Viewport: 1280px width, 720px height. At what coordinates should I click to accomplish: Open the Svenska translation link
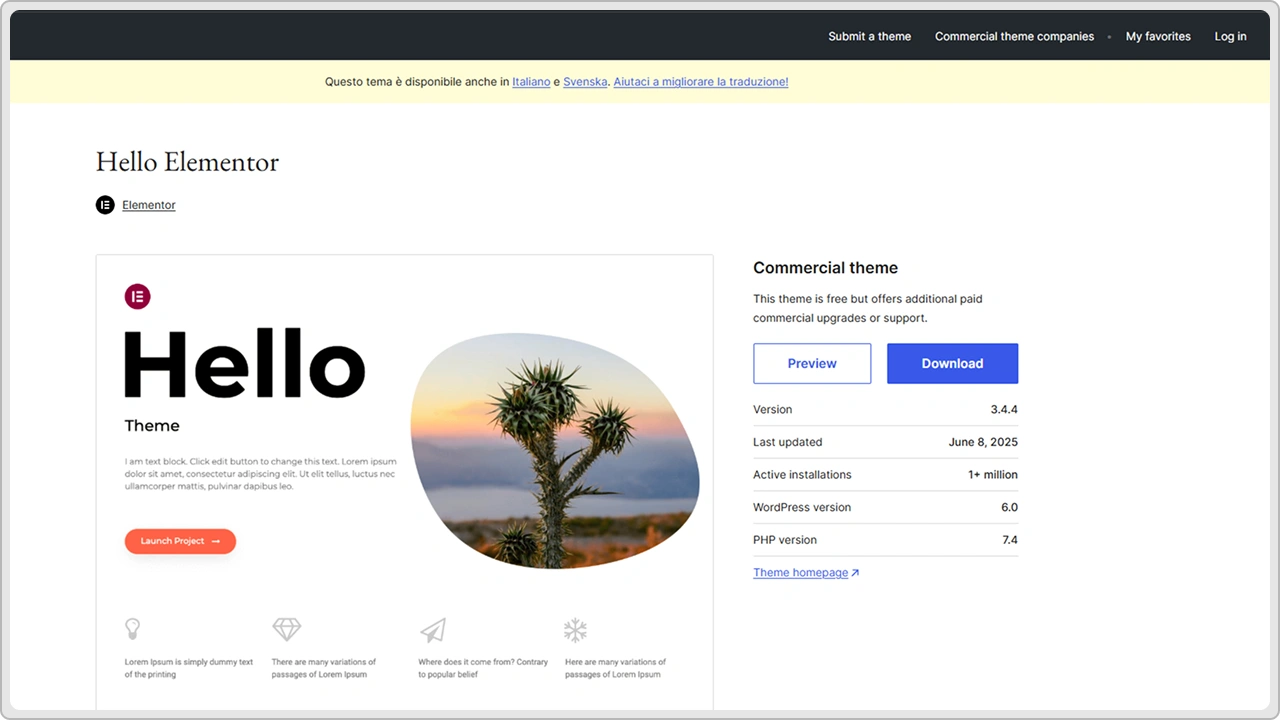tap(585, 82)
